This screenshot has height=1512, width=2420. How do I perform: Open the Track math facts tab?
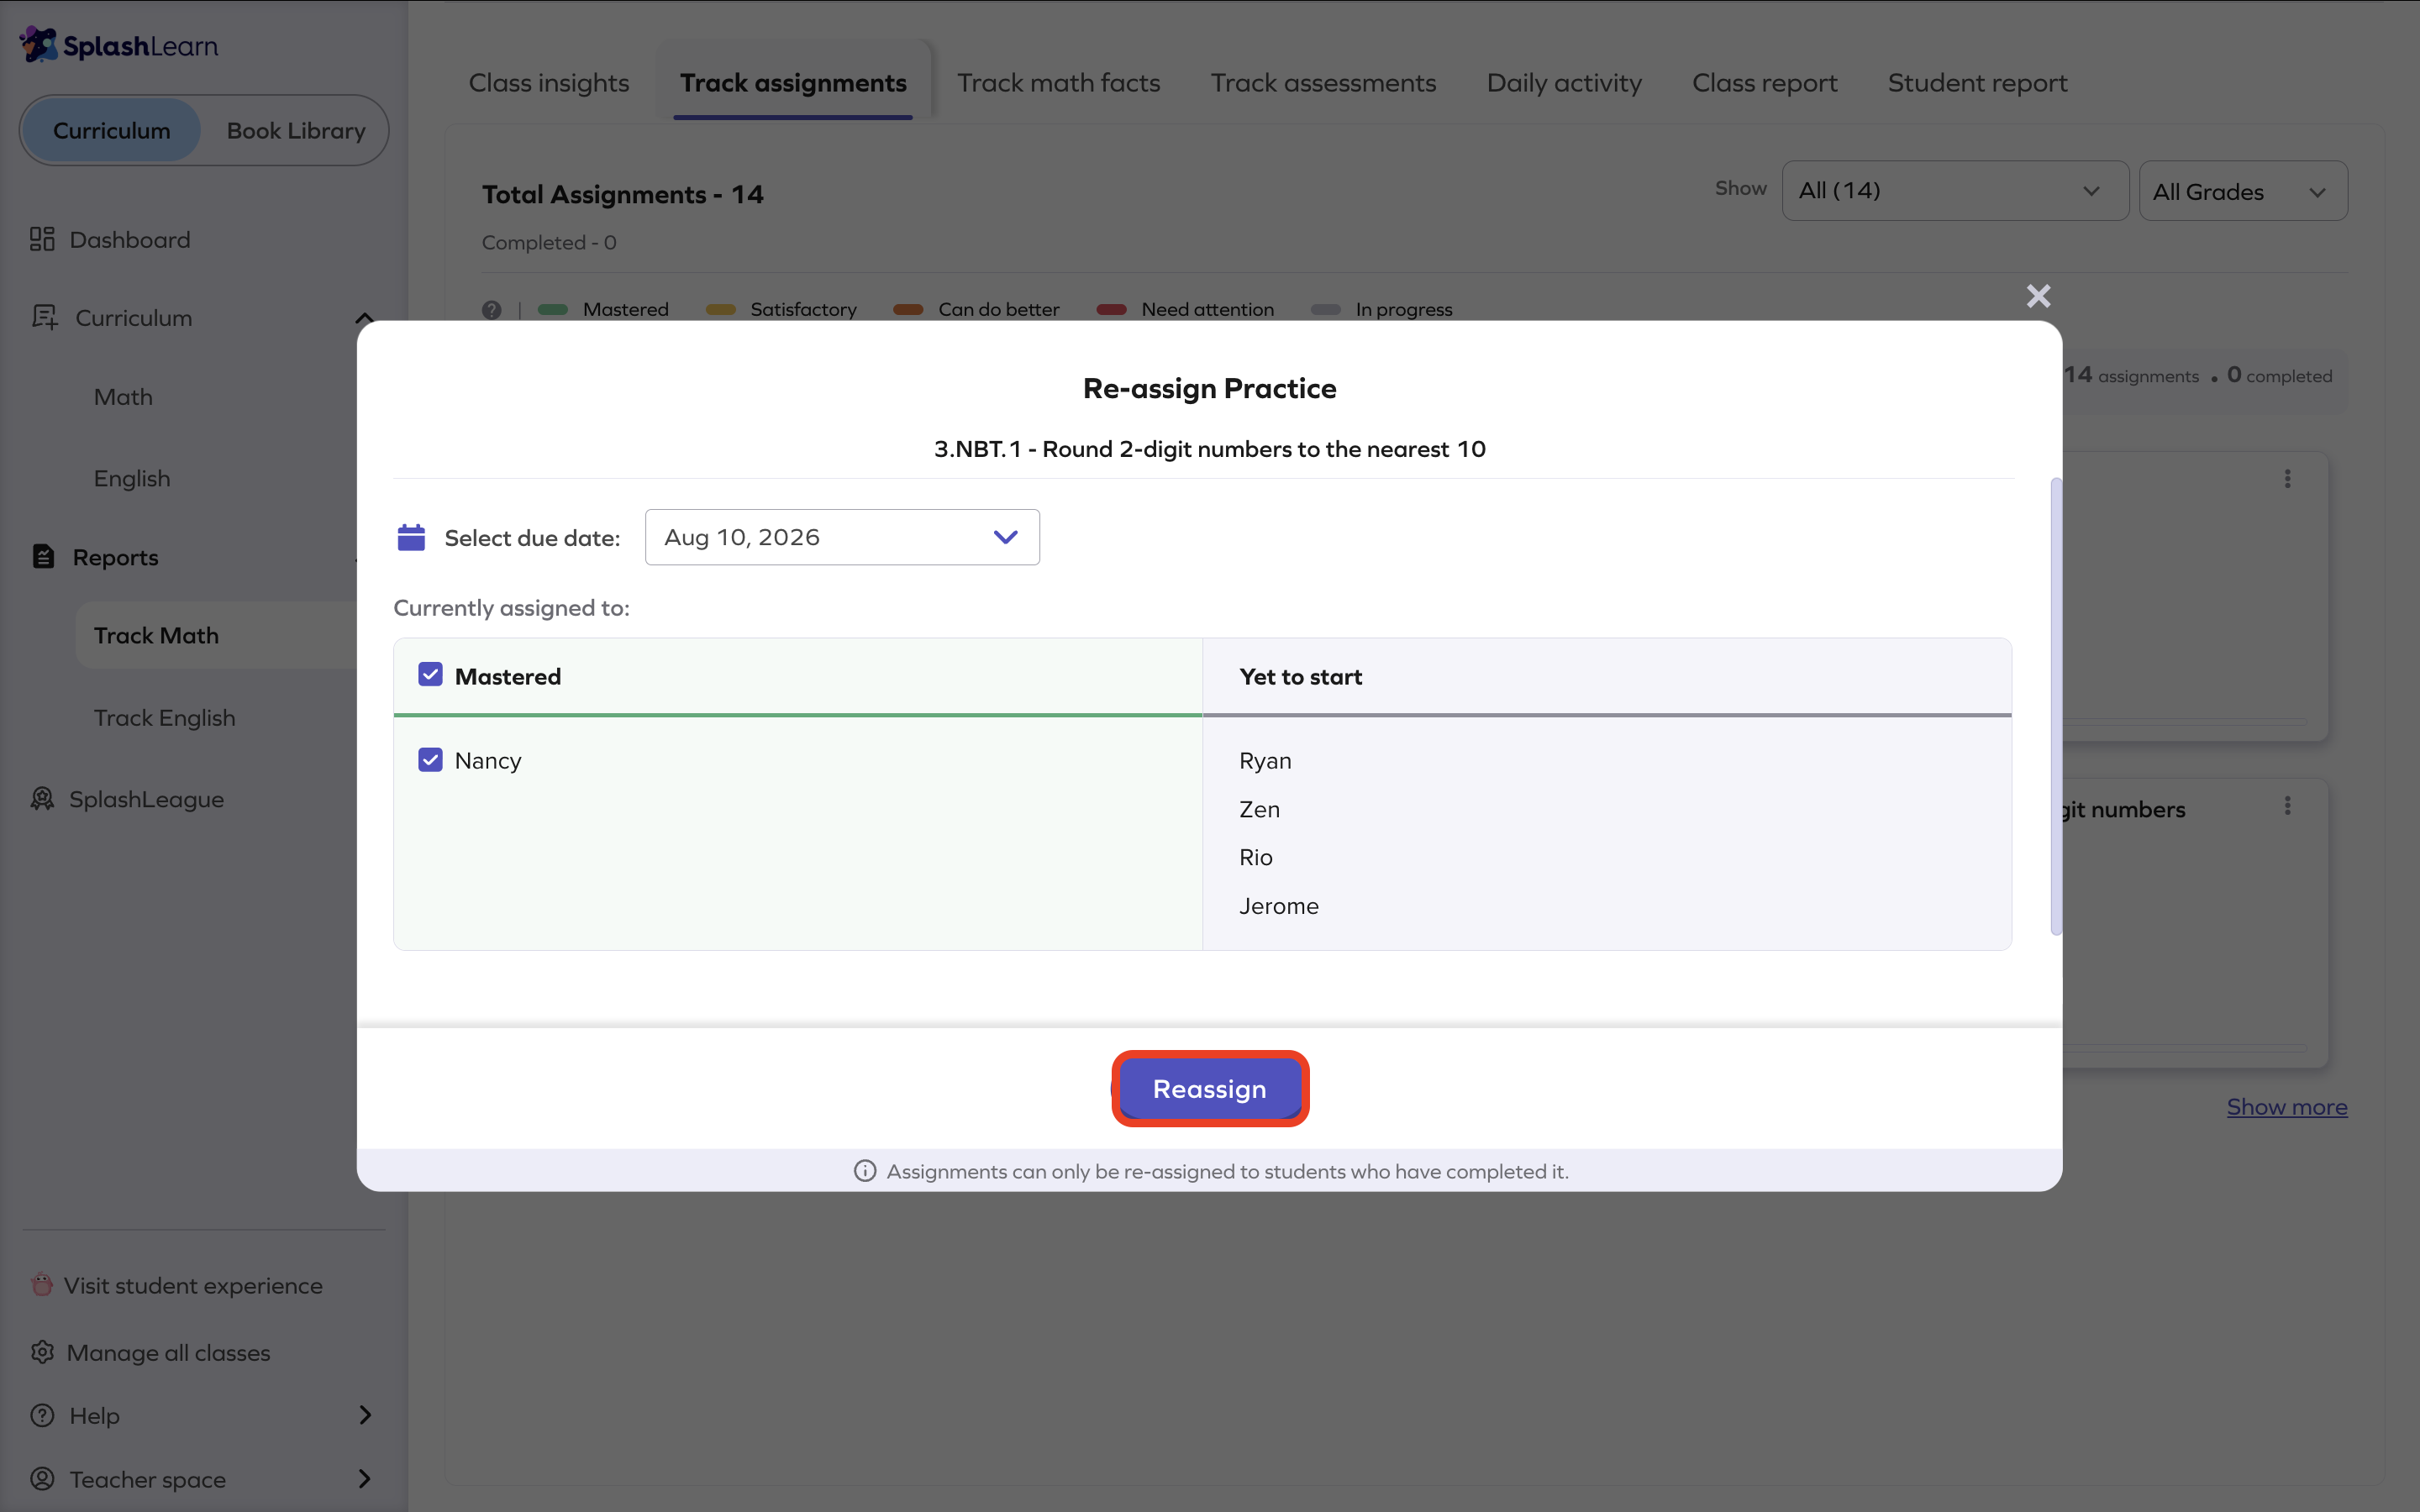(1058, 82)
